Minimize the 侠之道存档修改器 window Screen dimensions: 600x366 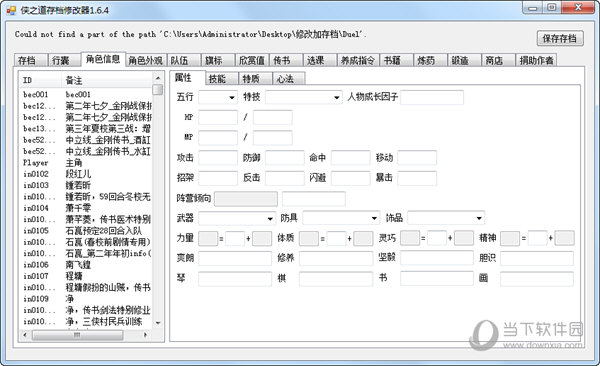point(533,8)
